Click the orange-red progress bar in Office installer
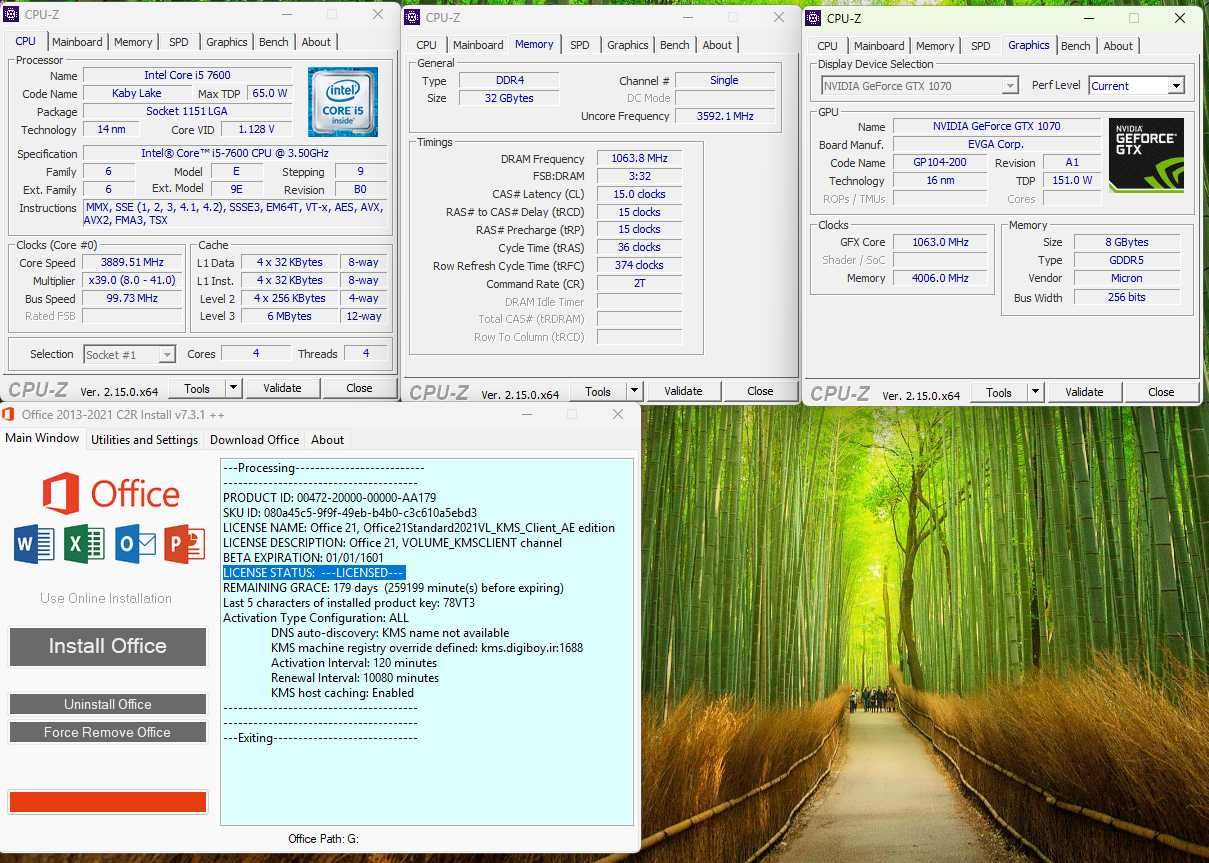Viewport: 1209px width, 863px height. 108,802
